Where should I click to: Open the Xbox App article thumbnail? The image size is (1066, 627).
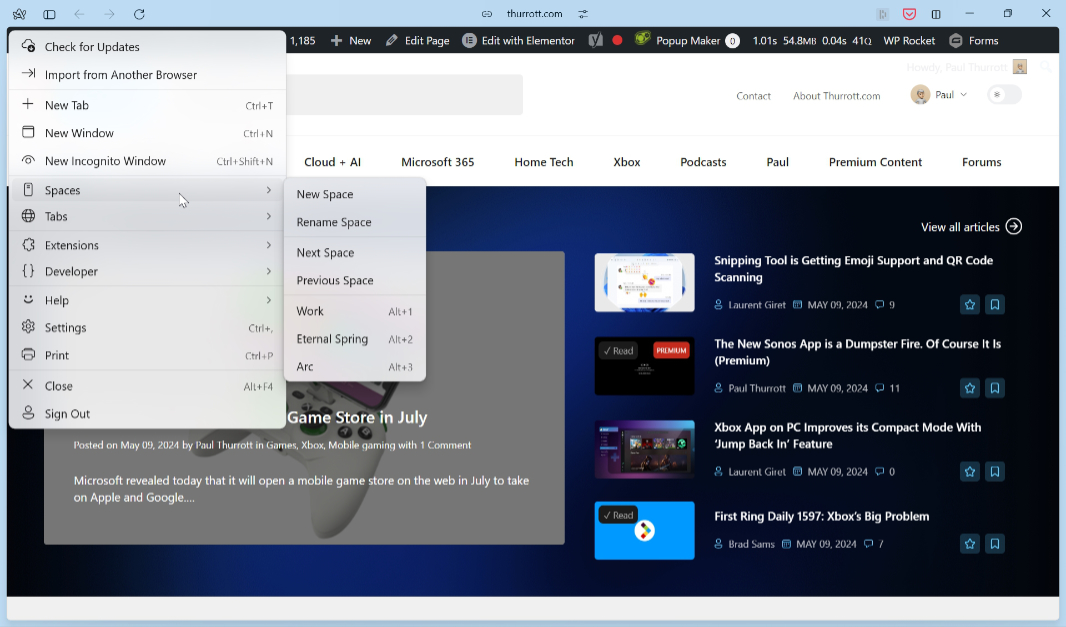point(644,449)
